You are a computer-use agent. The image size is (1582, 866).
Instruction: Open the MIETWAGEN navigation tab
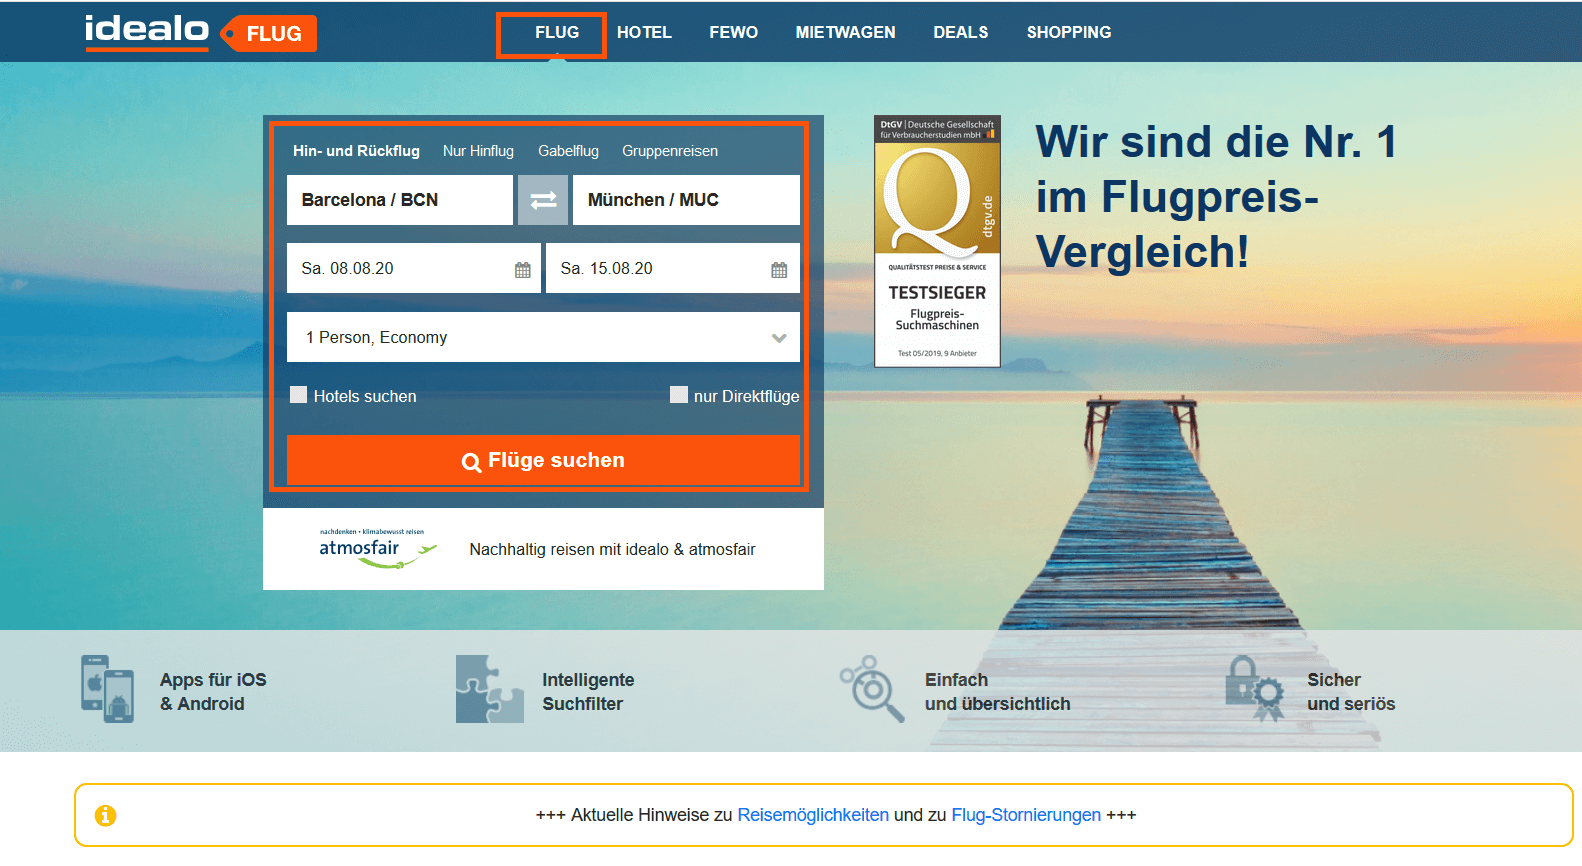845,33
